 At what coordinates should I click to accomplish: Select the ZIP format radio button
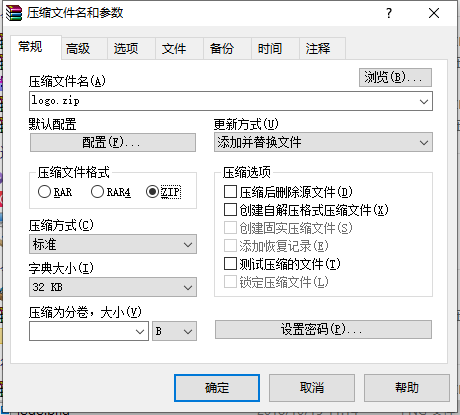point(152,192)
